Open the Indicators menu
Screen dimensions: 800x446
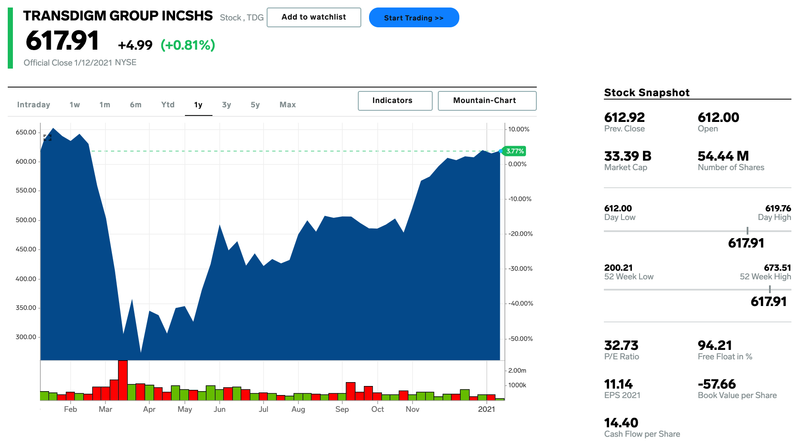tap(395, 101)
